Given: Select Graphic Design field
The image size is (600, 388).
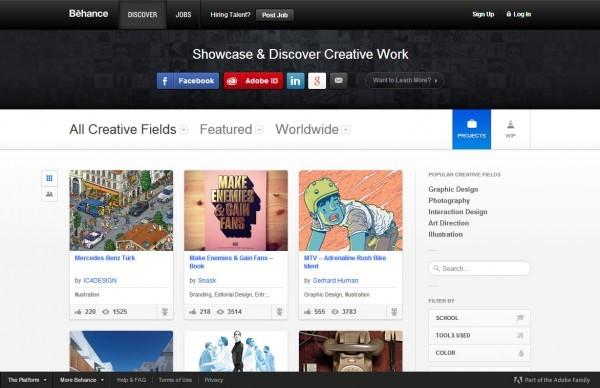Looking at the screenshot, I should click(453, 189).
